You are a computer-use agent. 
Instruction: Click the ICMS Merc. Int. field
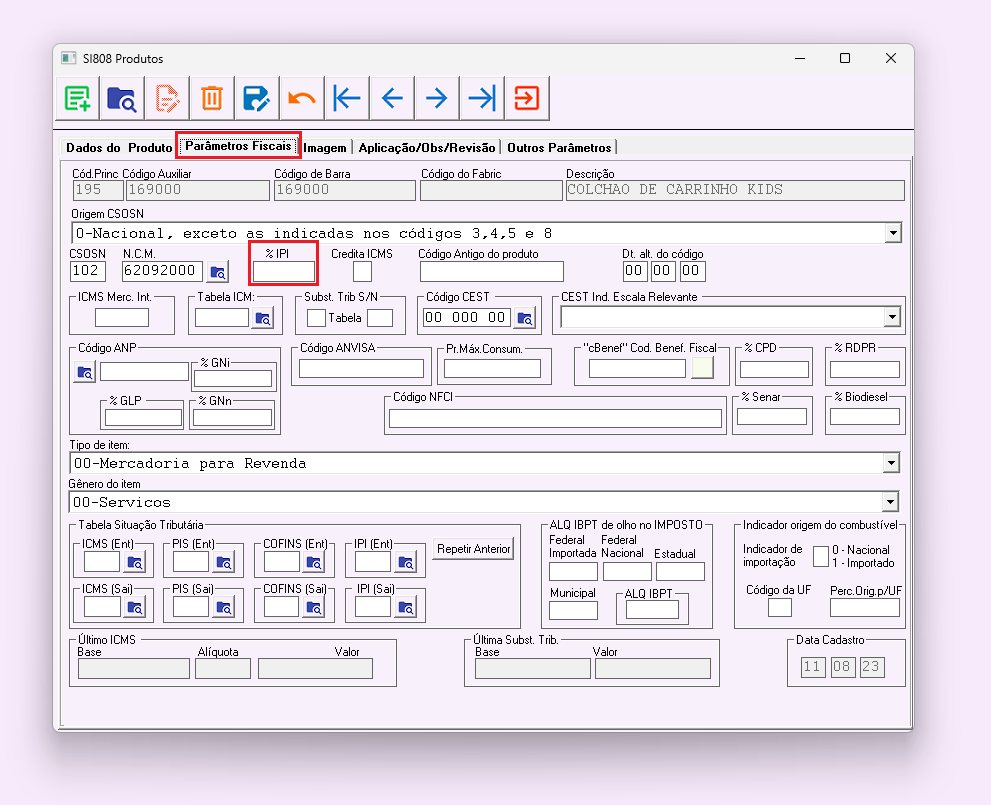coord(122,318)
